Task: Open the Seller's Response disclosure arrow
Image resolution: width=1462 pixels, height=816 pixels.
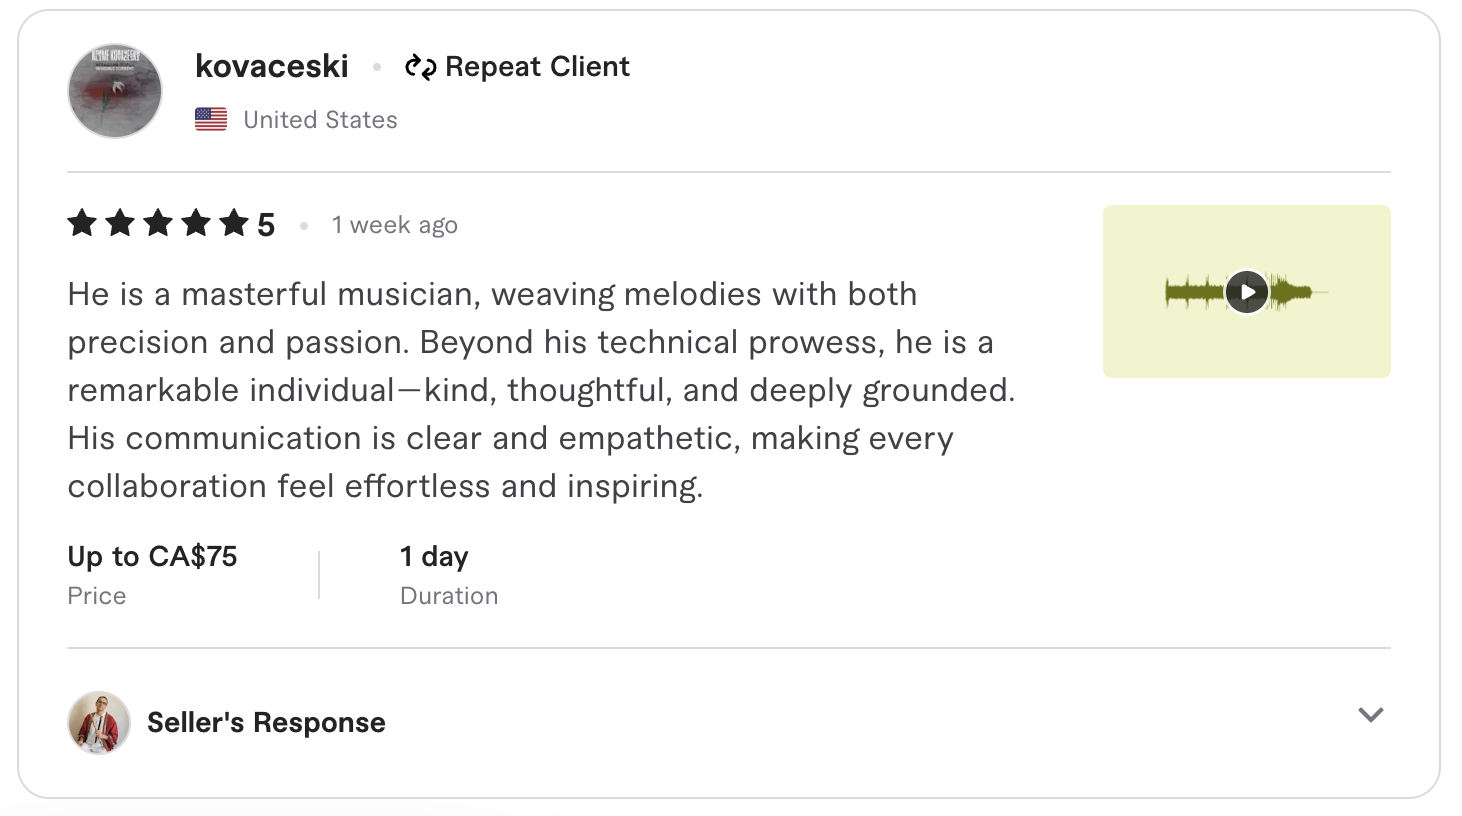Action: point(1369,714)
